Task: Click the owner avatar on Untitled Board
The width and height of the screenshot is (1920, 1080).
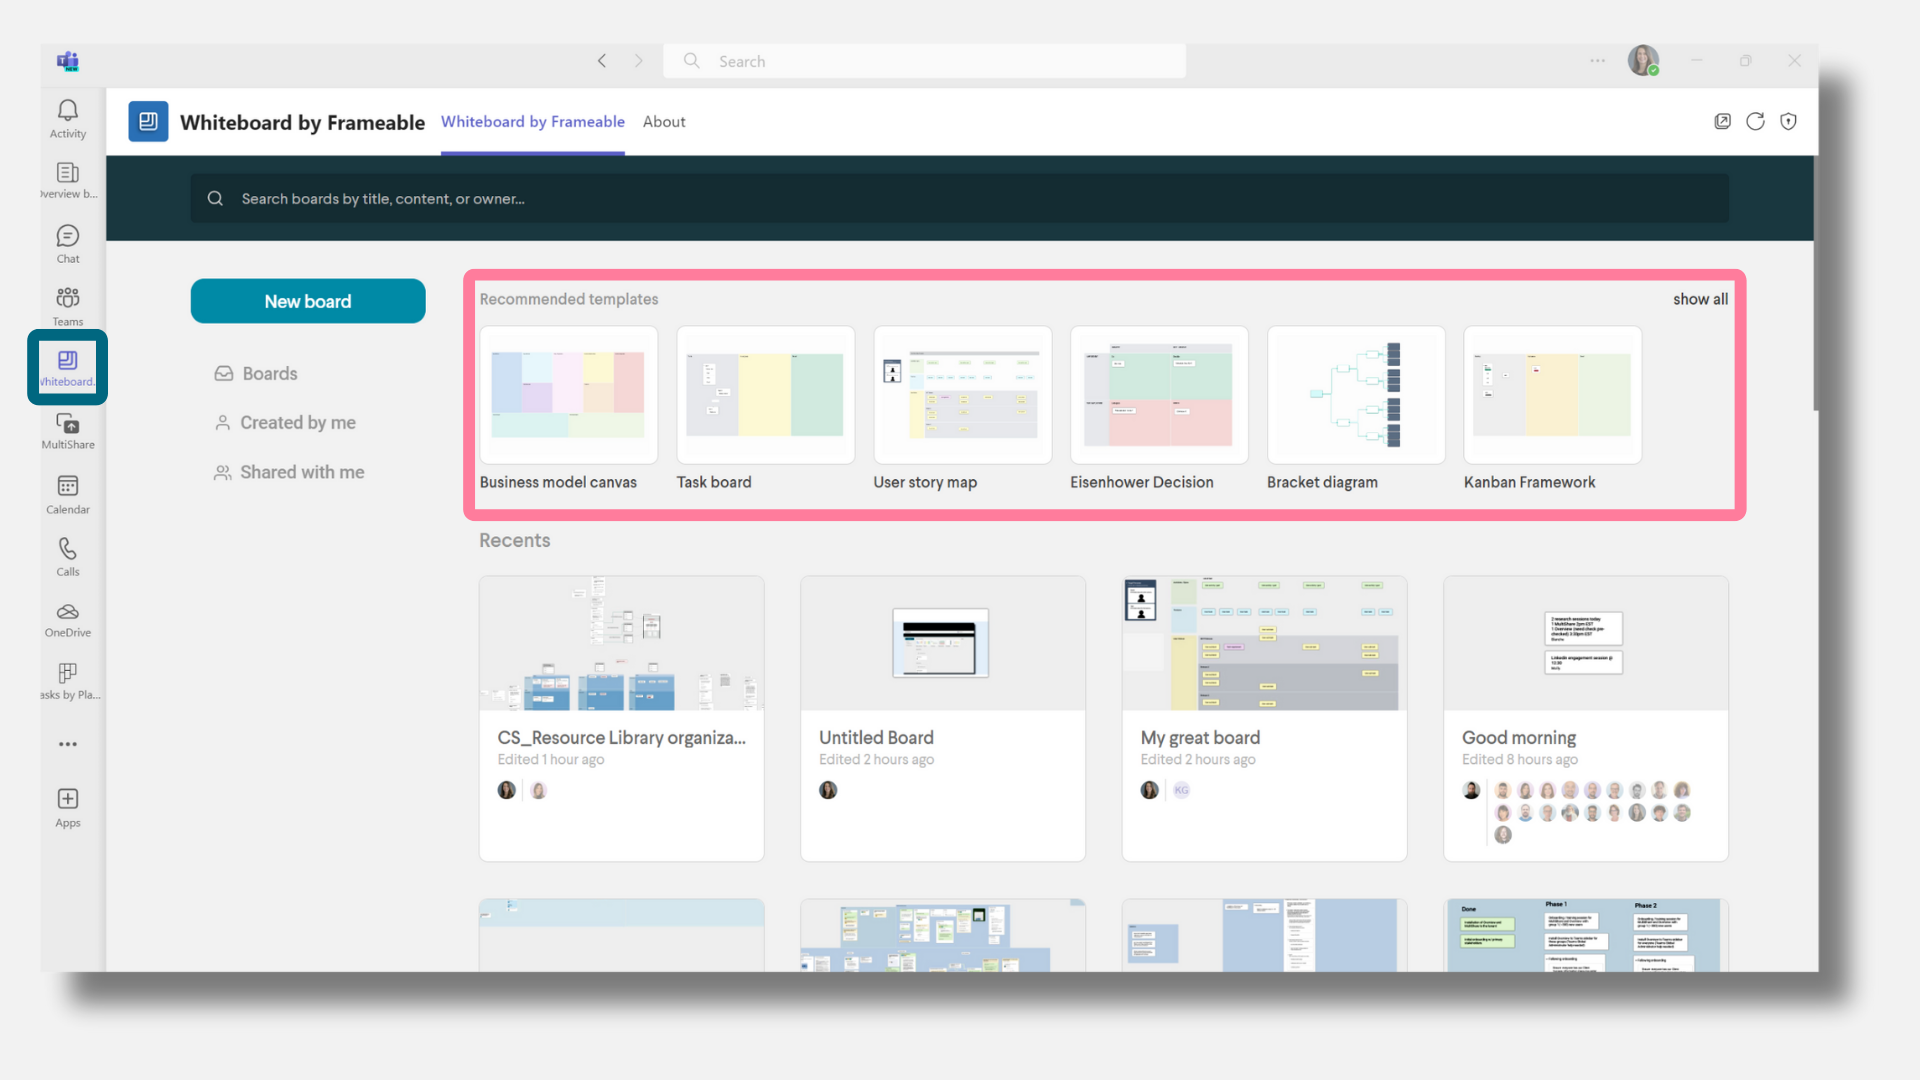Action: point(828,790)
